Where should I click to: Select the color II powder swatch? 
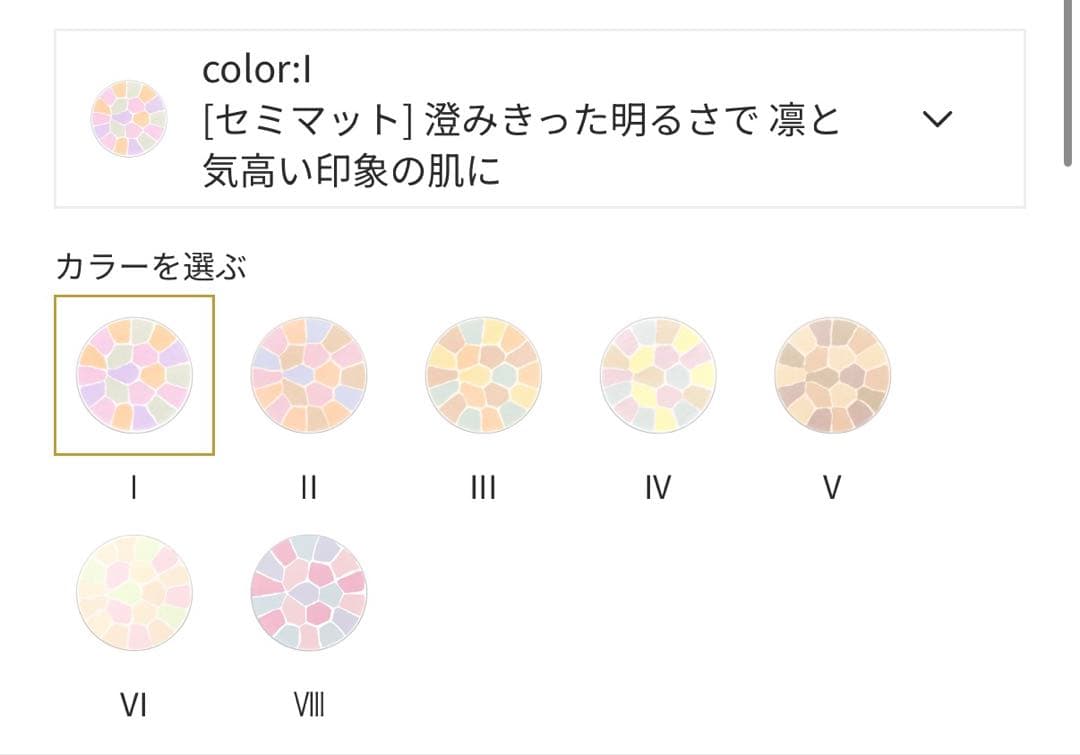click(x=309, y=374)
